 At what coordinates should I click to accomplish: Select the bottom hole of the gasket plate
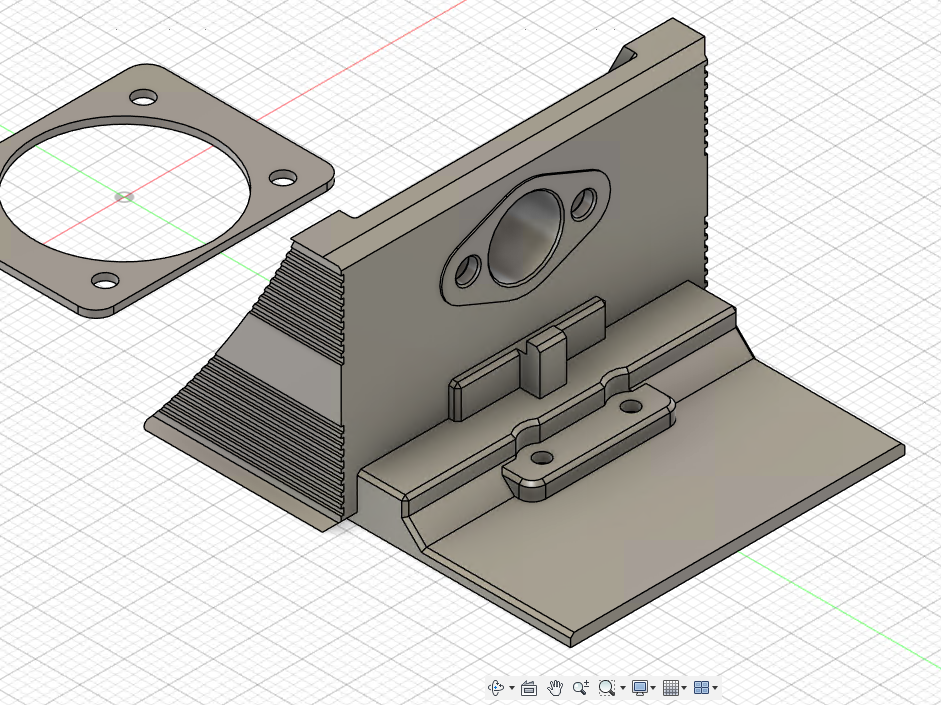point(105,280)
